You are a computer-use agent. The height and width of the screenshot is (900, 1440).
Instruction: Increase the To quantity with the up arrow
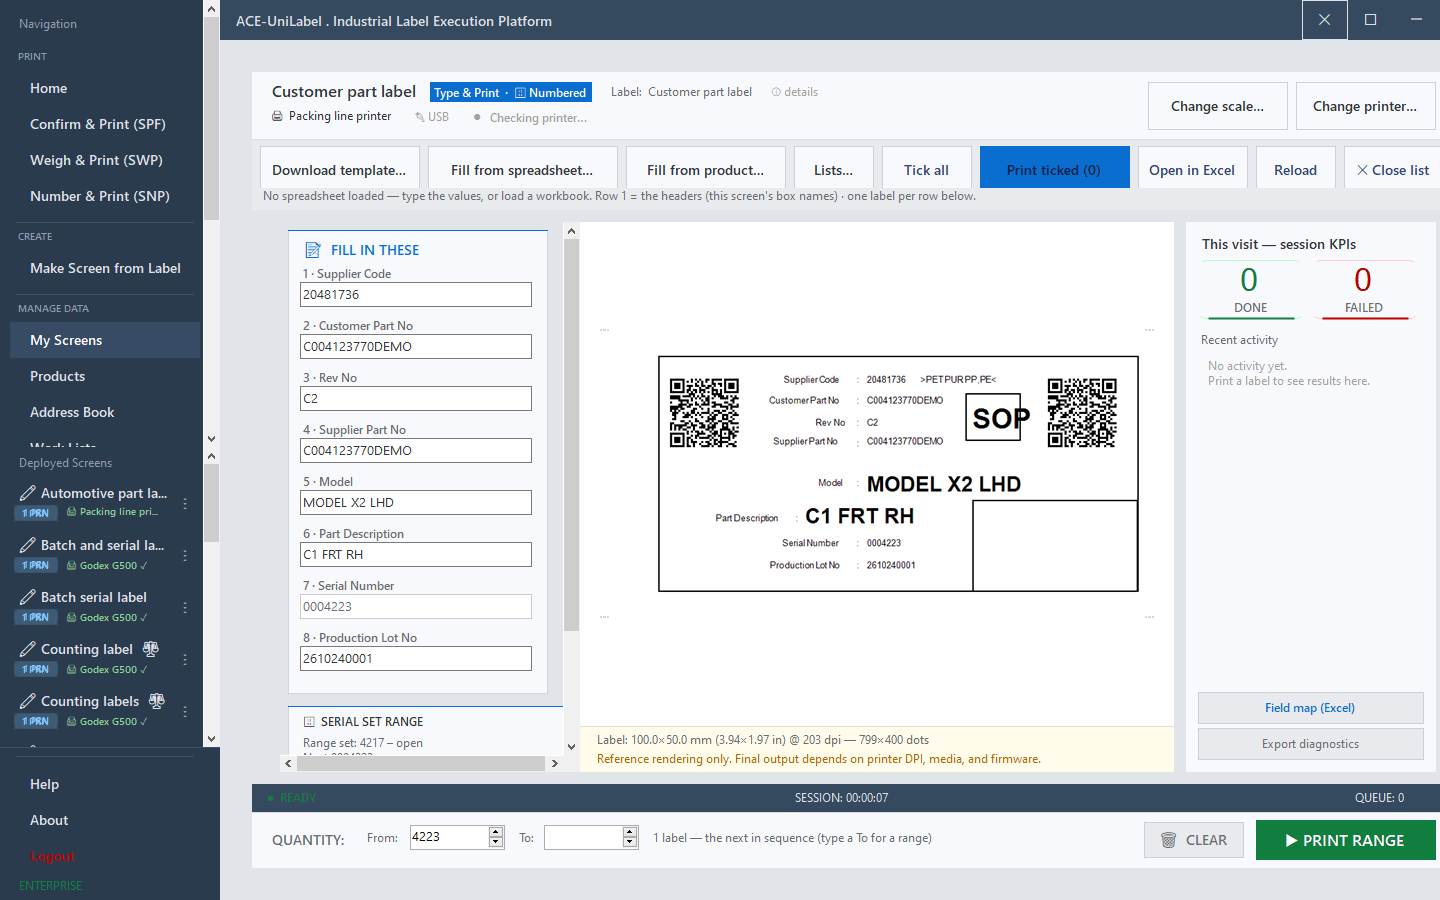[630, 832]
